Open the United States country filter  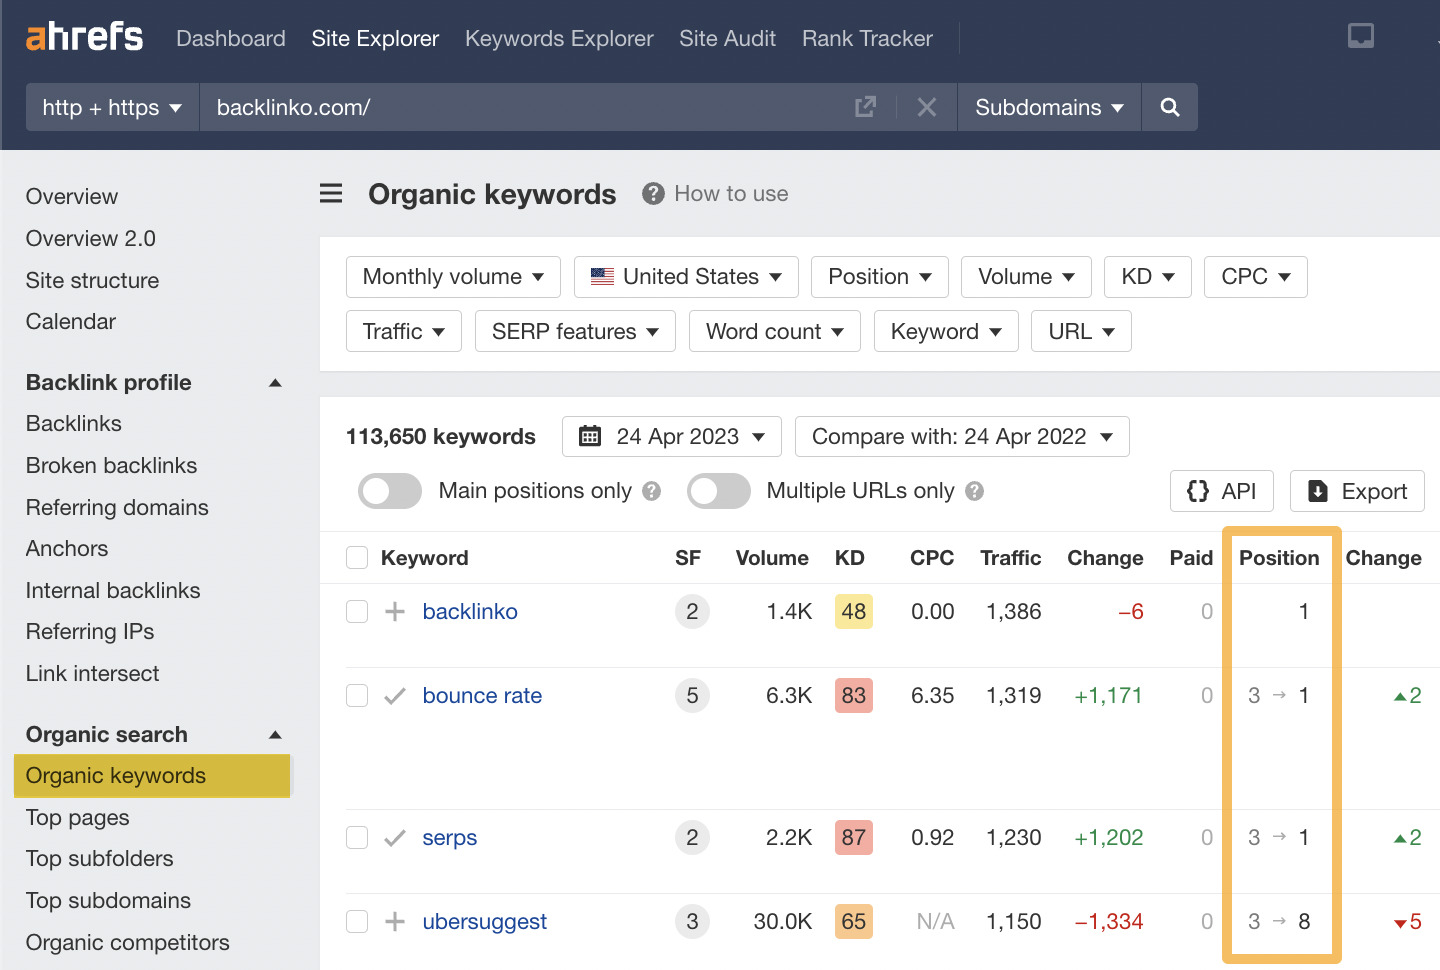(685, 276)
